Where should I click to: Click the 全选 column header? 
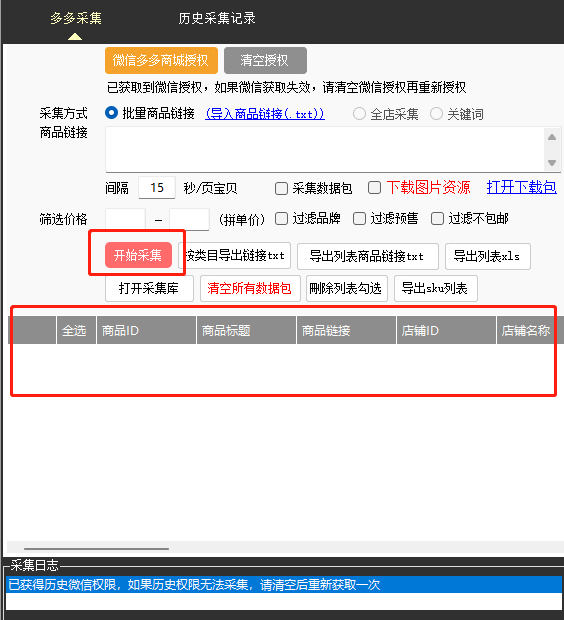[x=76, y=330]
